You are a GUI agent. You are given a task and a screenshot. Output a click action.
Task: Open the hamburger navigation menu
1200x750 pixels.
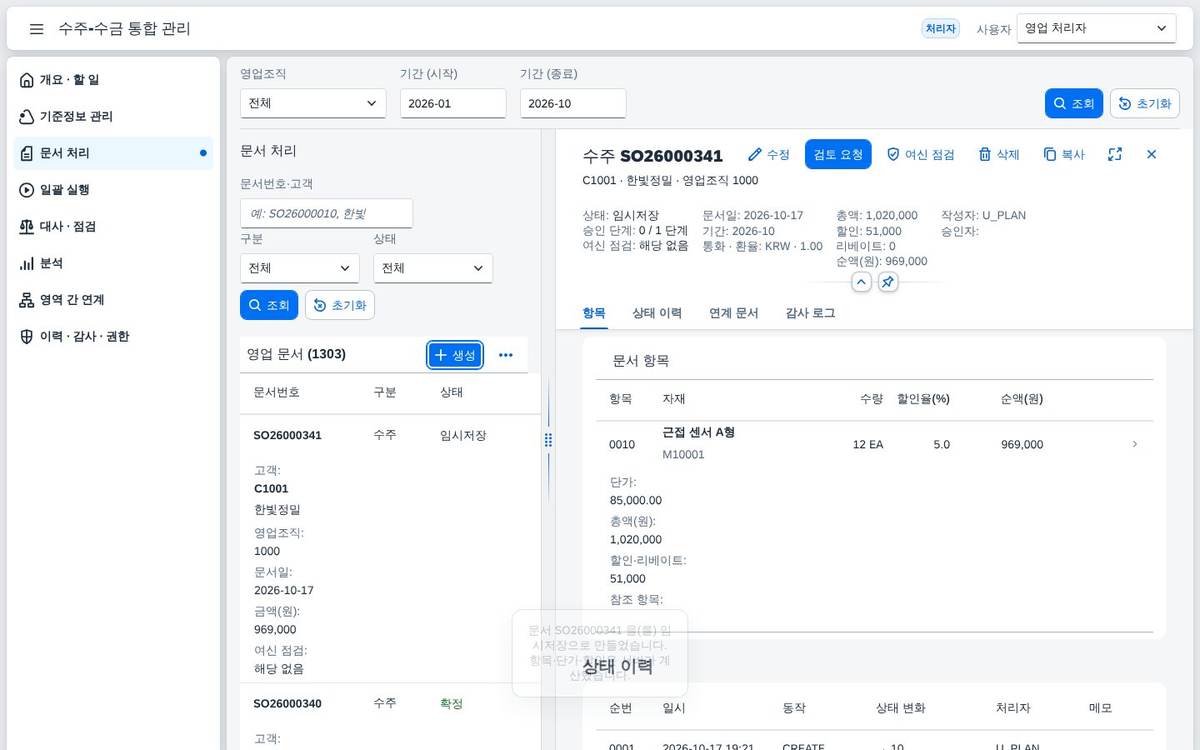tap(37, 29)
